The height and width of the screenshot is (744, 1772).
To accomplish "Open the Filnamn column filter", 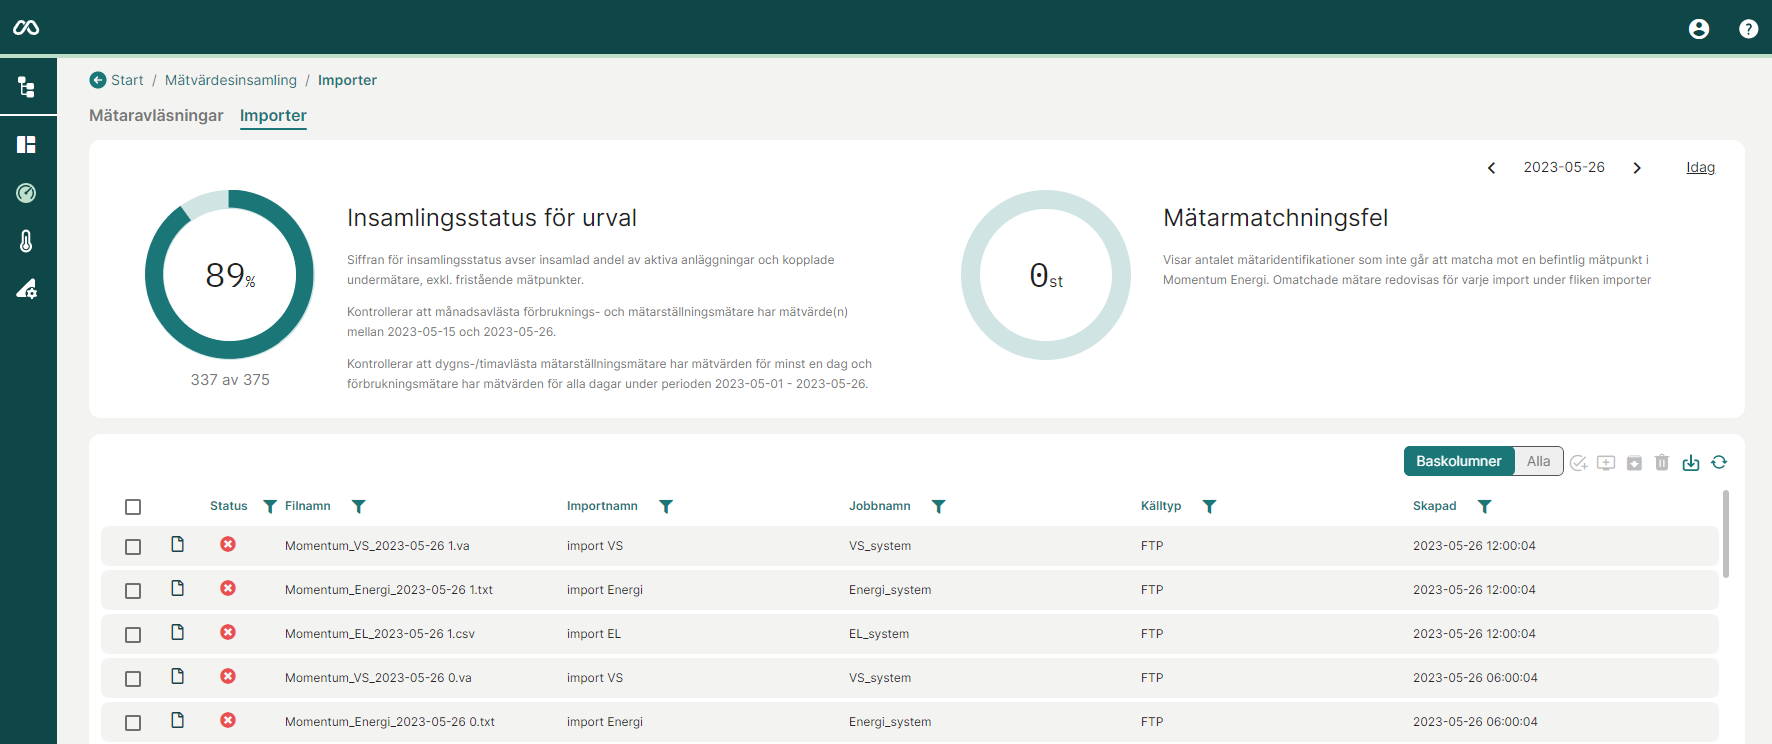I will point(359,507).
